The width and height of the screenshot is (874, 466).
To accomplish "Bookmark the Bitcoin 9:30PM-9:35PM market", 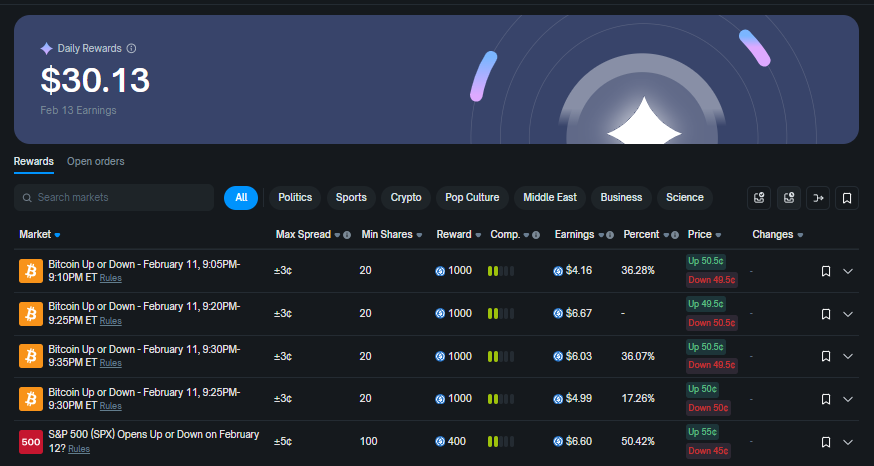I will coord(826,356).
